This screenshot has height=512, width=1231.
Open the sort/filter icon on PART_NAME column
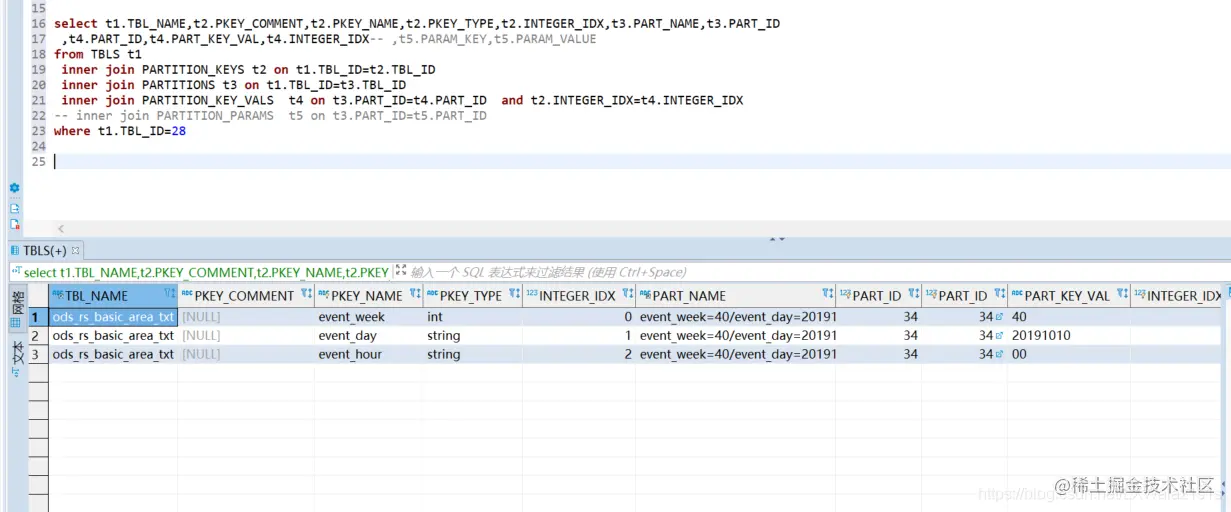828,295
